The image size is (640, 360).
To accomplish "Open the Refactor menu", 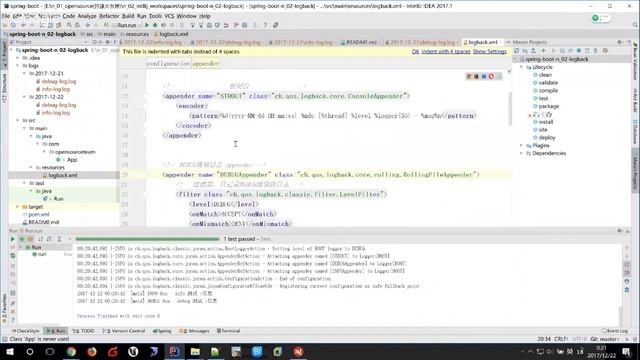I will pyautogui.click(x=109, y=16).
